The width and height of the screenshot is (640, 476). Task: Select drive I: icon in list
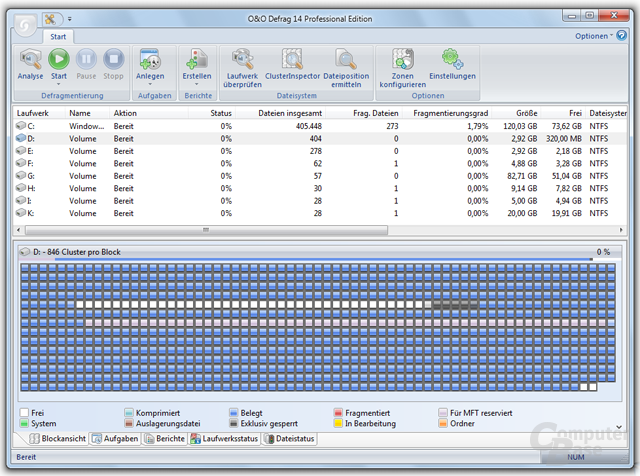click(21, 200)
